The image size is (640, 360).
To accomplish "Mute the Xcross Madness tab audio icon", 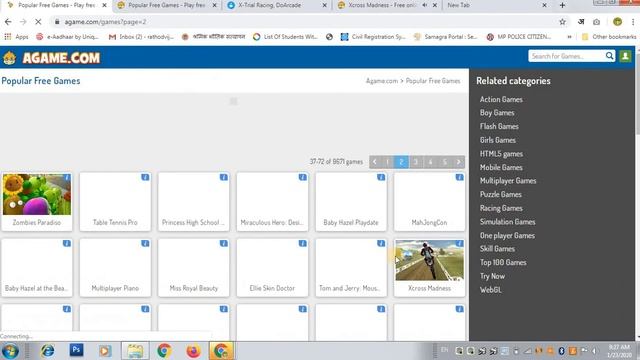I will pyautogui.click(x=425, y=5).
